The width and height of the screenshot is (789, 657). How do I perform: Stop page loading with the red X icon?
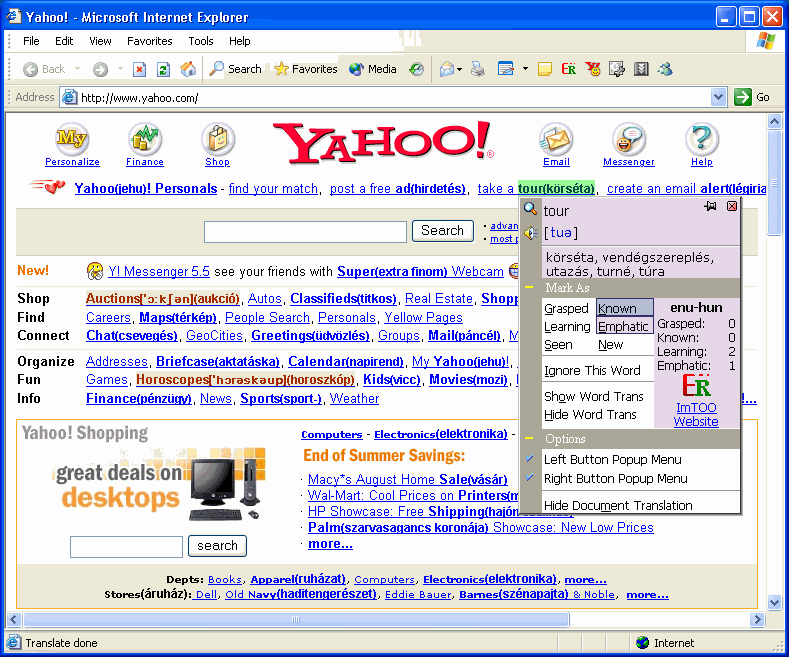[139, 69]
